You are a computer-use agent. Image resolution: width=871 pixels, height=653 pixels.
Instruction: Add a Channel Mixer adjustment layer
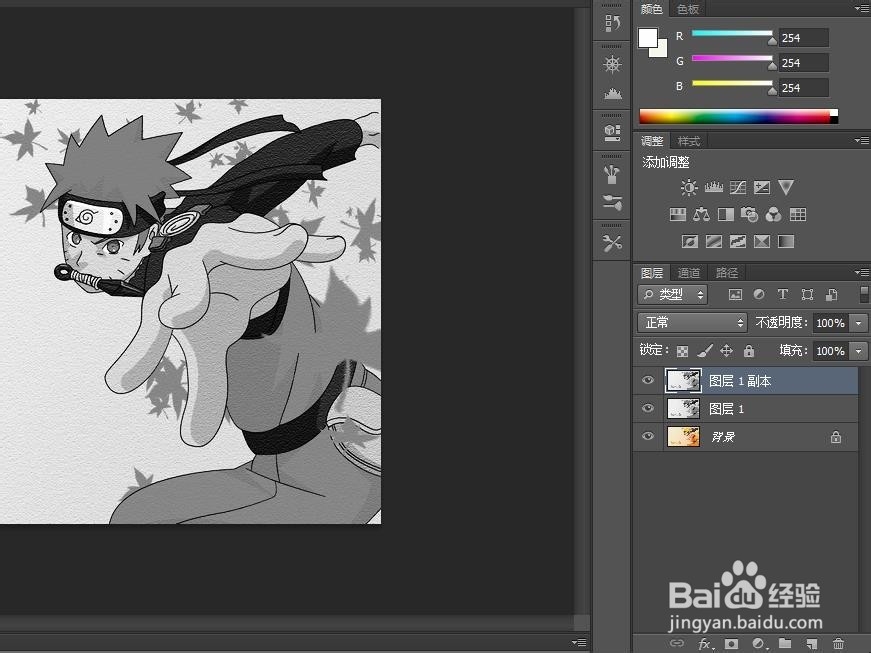click(773, 214)
